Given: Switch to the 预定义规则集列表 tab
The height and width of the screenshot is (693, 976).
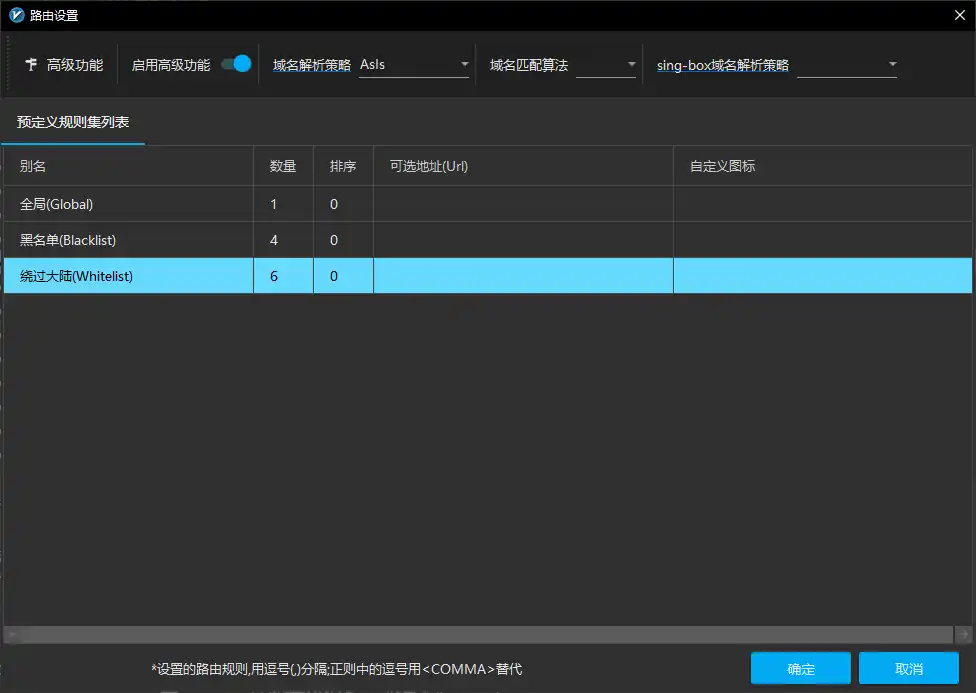Looking at the screenshot, I should 73,122.
